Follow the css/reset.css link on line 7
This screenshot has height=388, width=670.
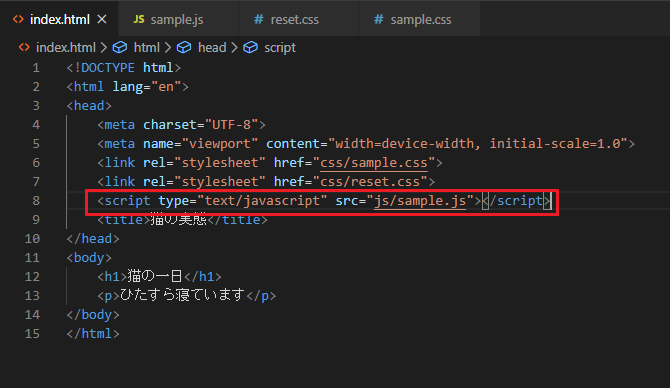click(370, 182)
